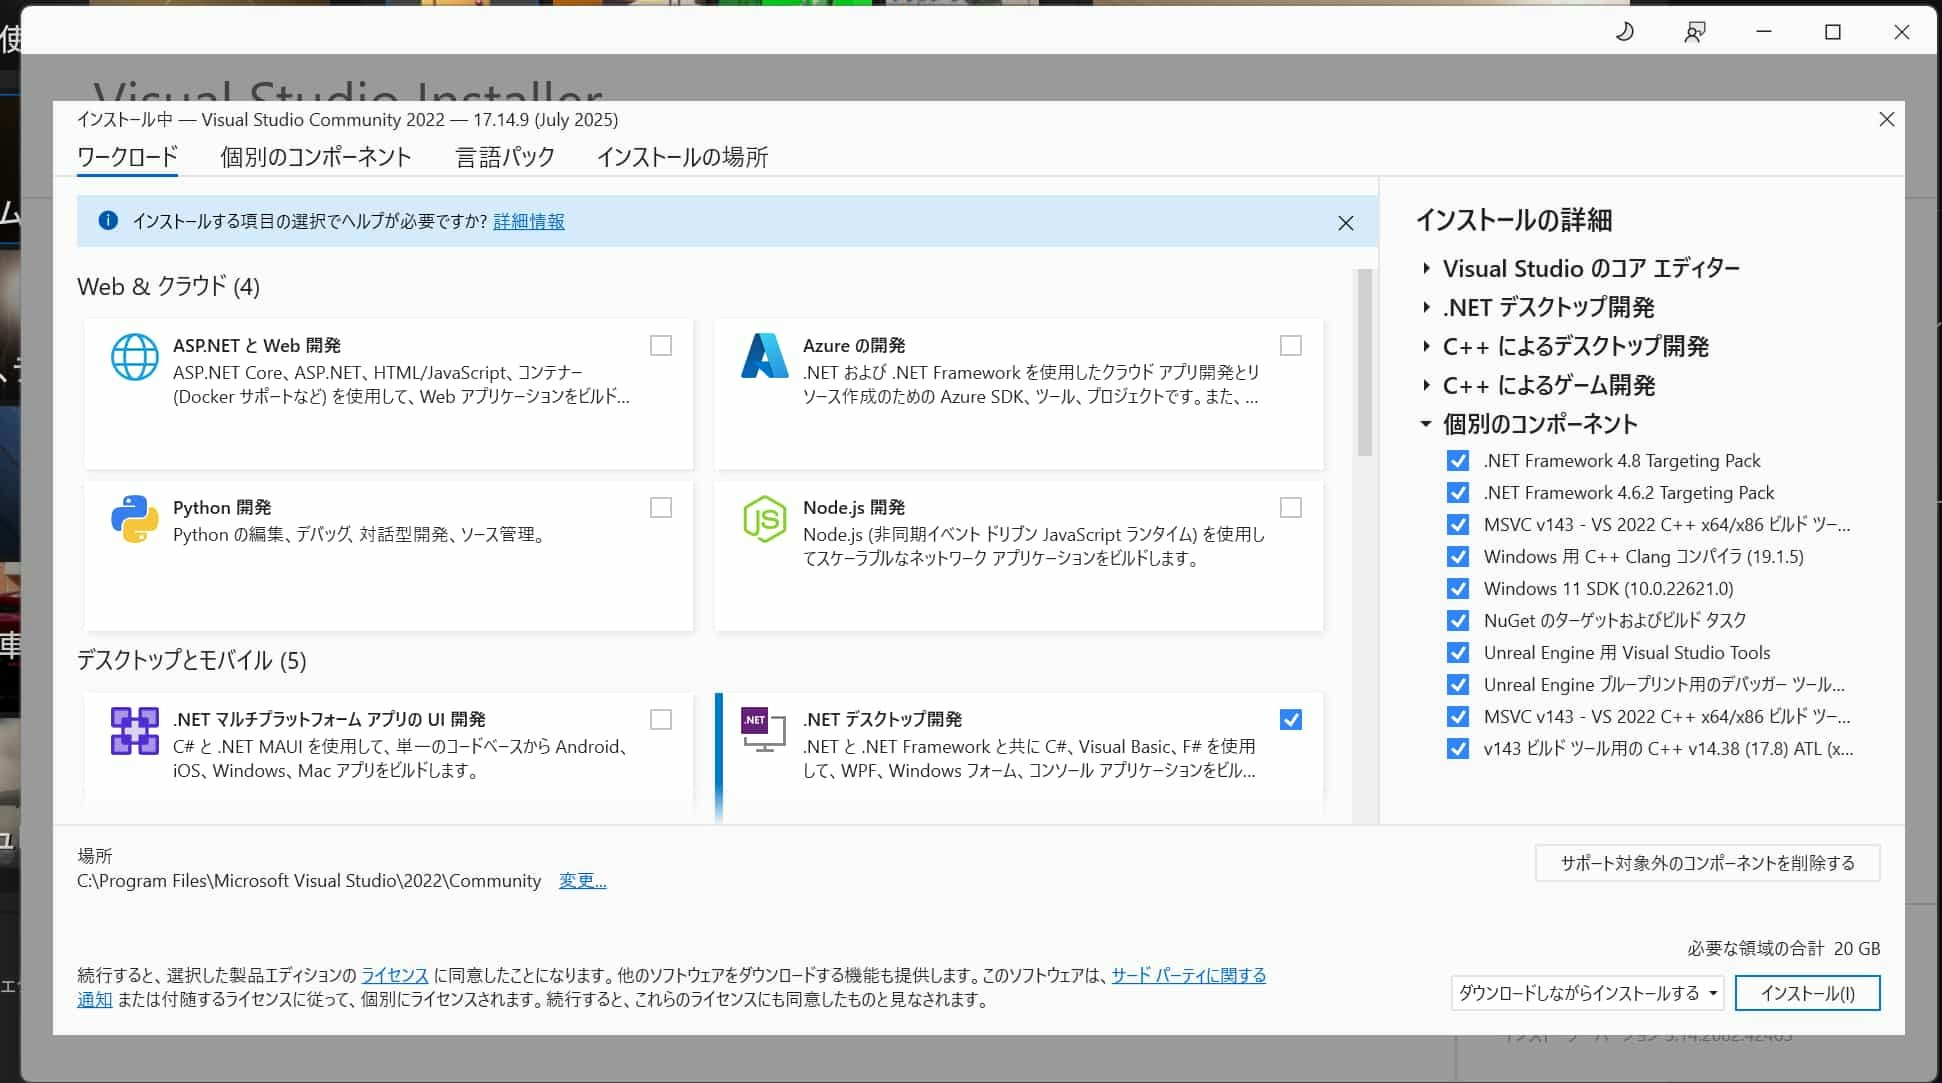Screen dimensions: 1942x1083
Task: Click the info icon in the blue banner
Action: point(108,220)
